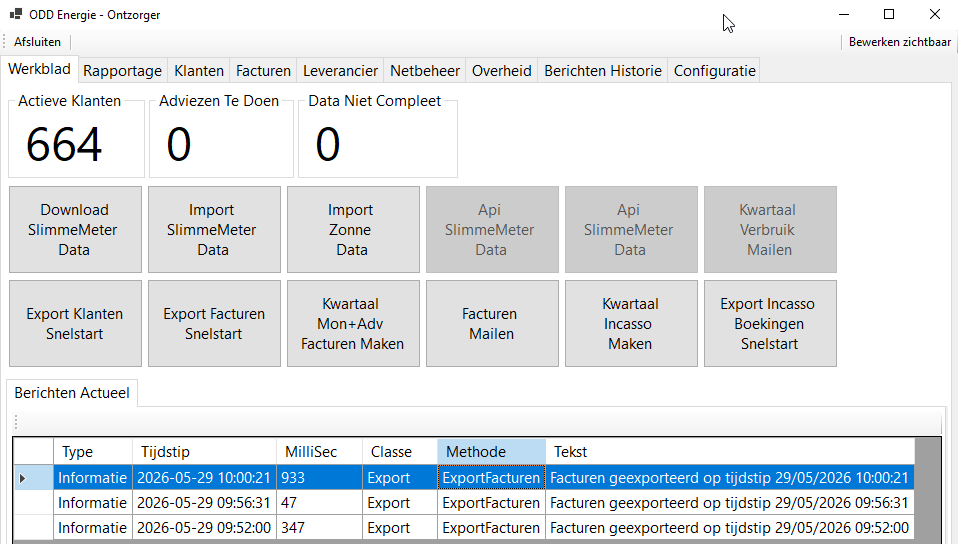Open the Leverancier tab
The image size is (958, 544).
[340, 71]
